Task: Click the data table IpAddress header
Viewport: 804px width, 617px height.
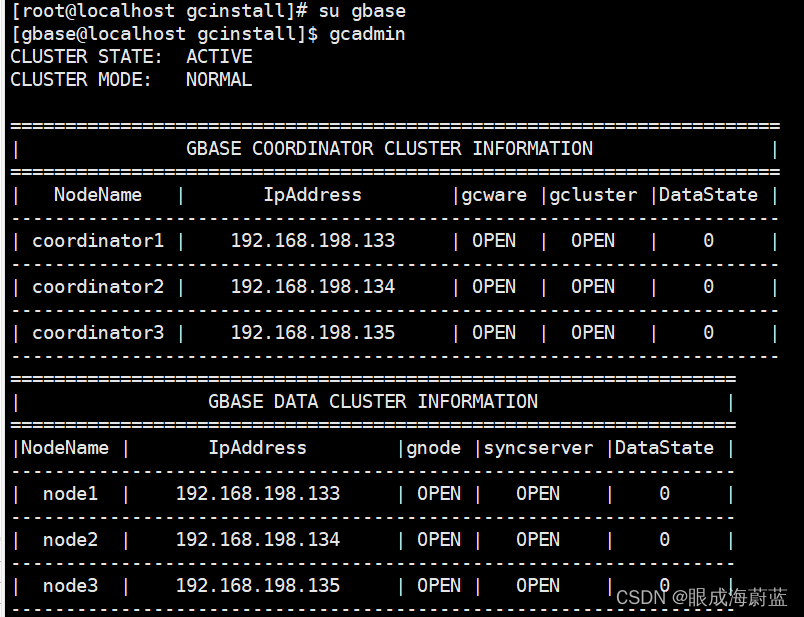Action: (x=257, y=448)
